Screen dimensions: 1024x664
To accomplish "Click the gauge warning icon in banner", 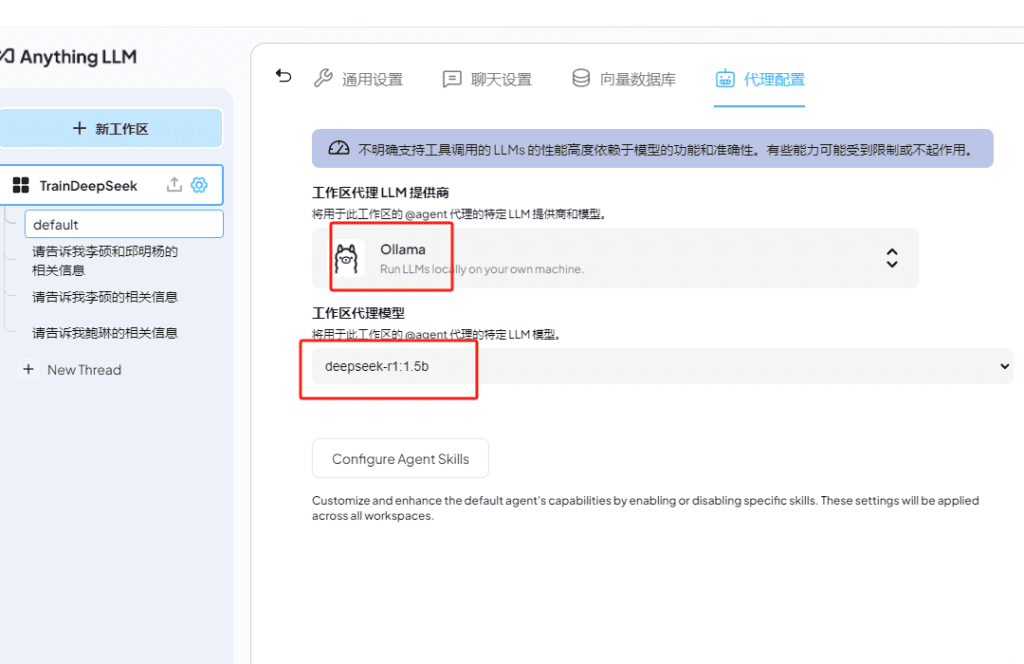I will 340,149.
